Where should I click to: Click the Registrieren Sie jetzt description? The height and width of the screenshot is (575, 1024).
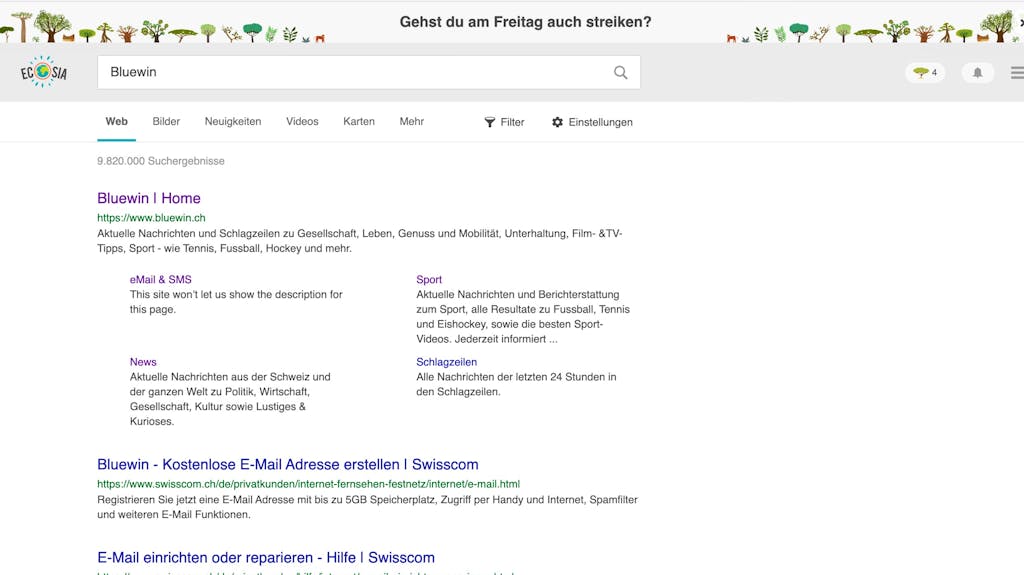tap(368, 507)
